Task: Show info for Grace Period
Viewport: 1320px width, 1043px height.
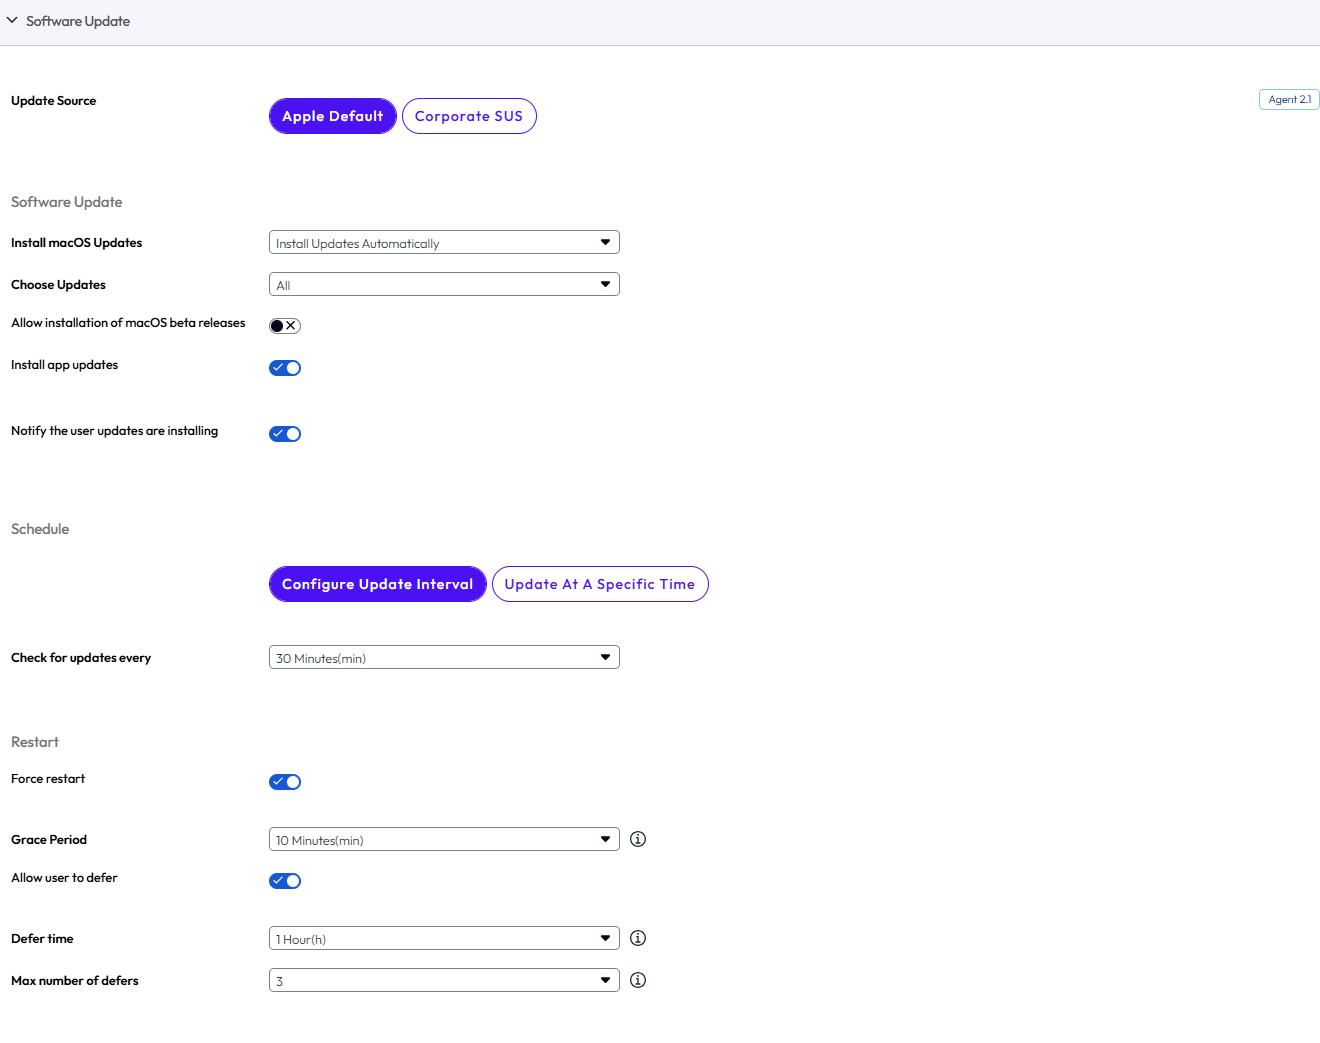Action: pyautogui.click(x=638, y=839)
